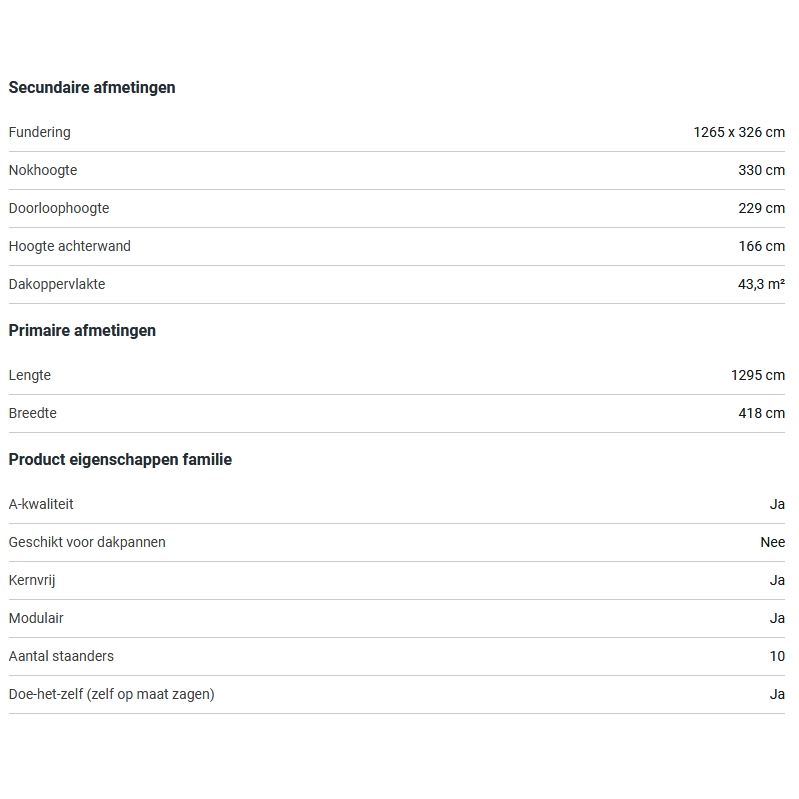Click the 1265 x 326 cm value

pos(738,132)
